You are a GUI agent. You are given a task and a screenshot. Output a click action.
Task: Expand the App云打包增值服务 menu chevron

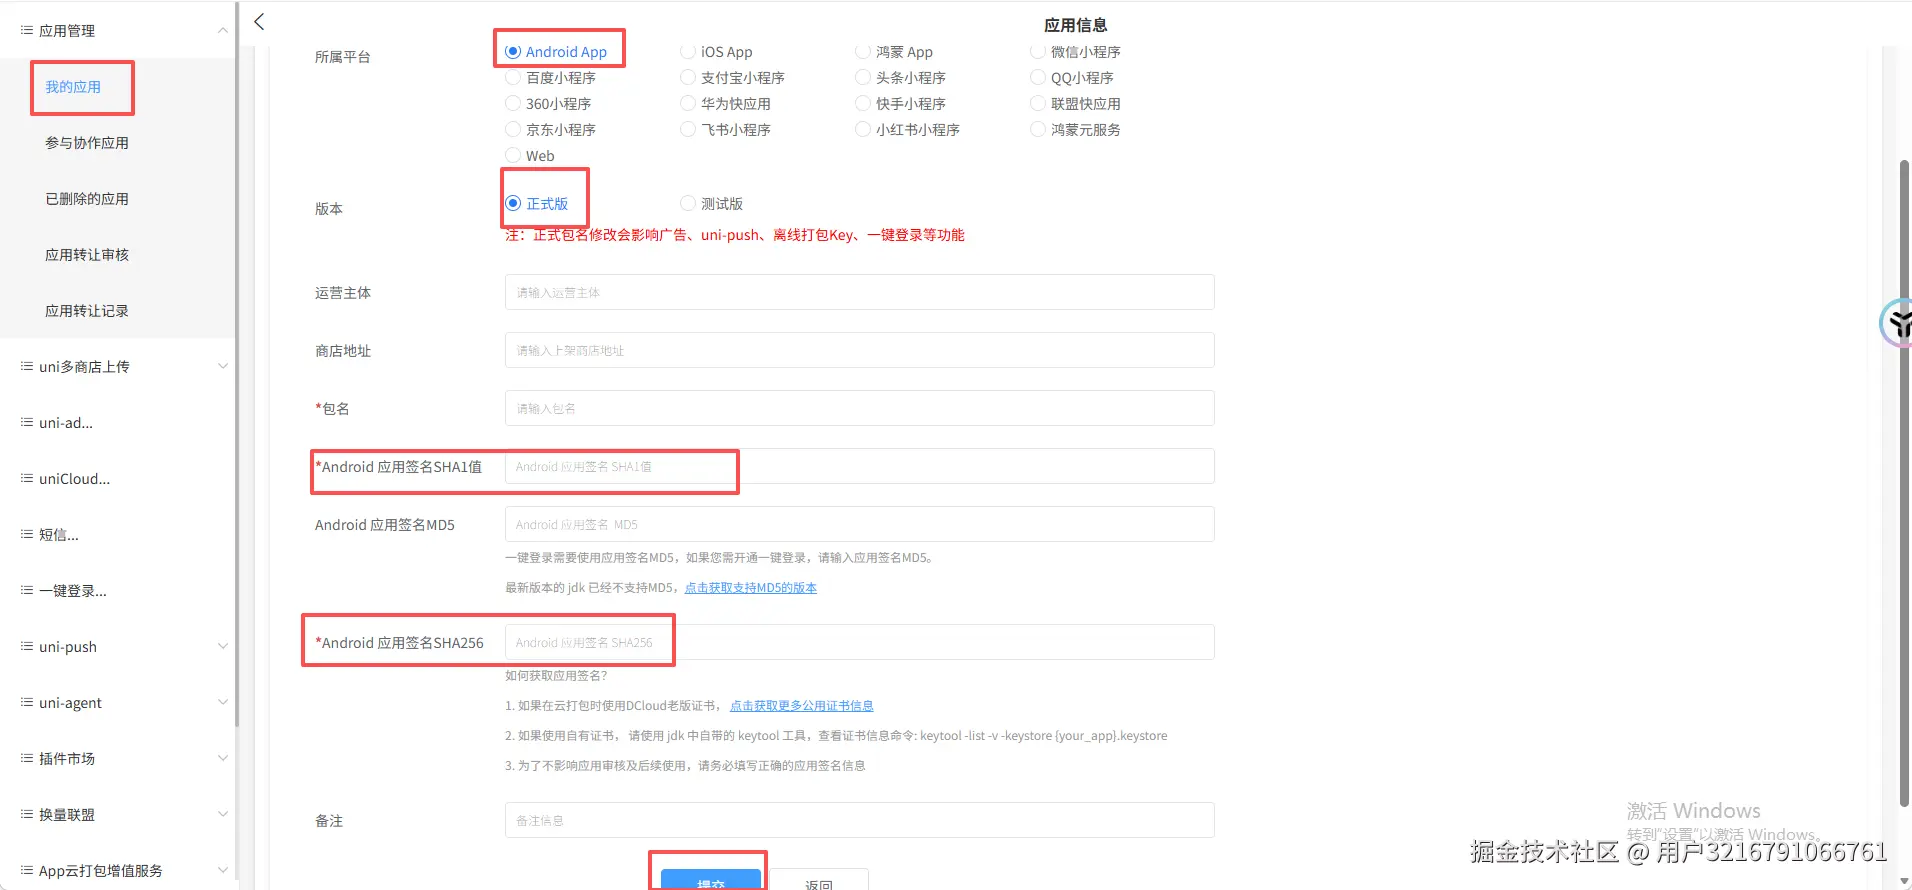pos(222,871)
